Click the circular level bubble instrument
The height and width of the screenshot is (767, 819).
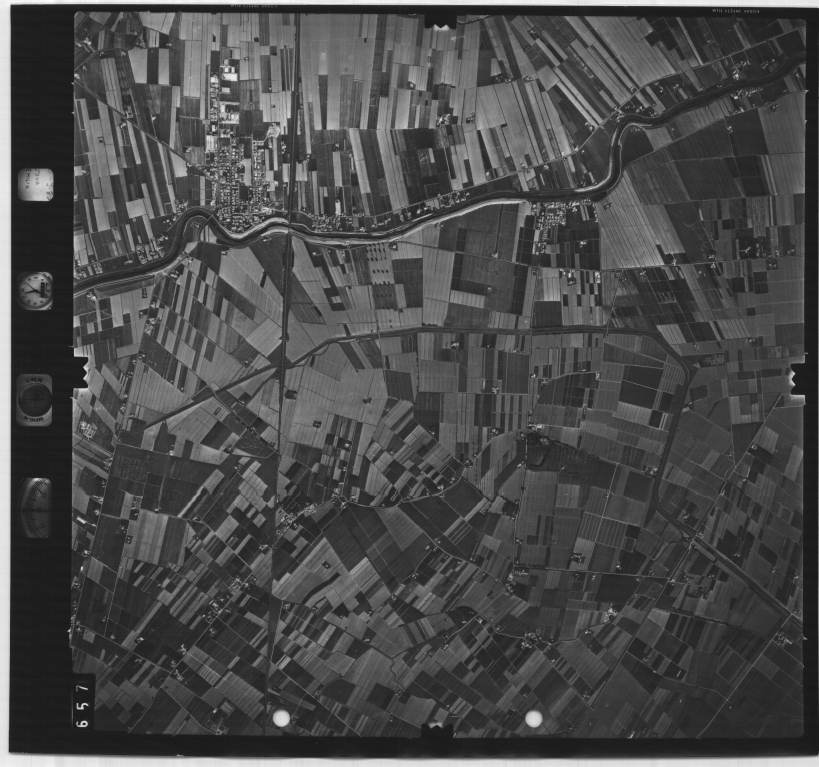click(35, 399)
